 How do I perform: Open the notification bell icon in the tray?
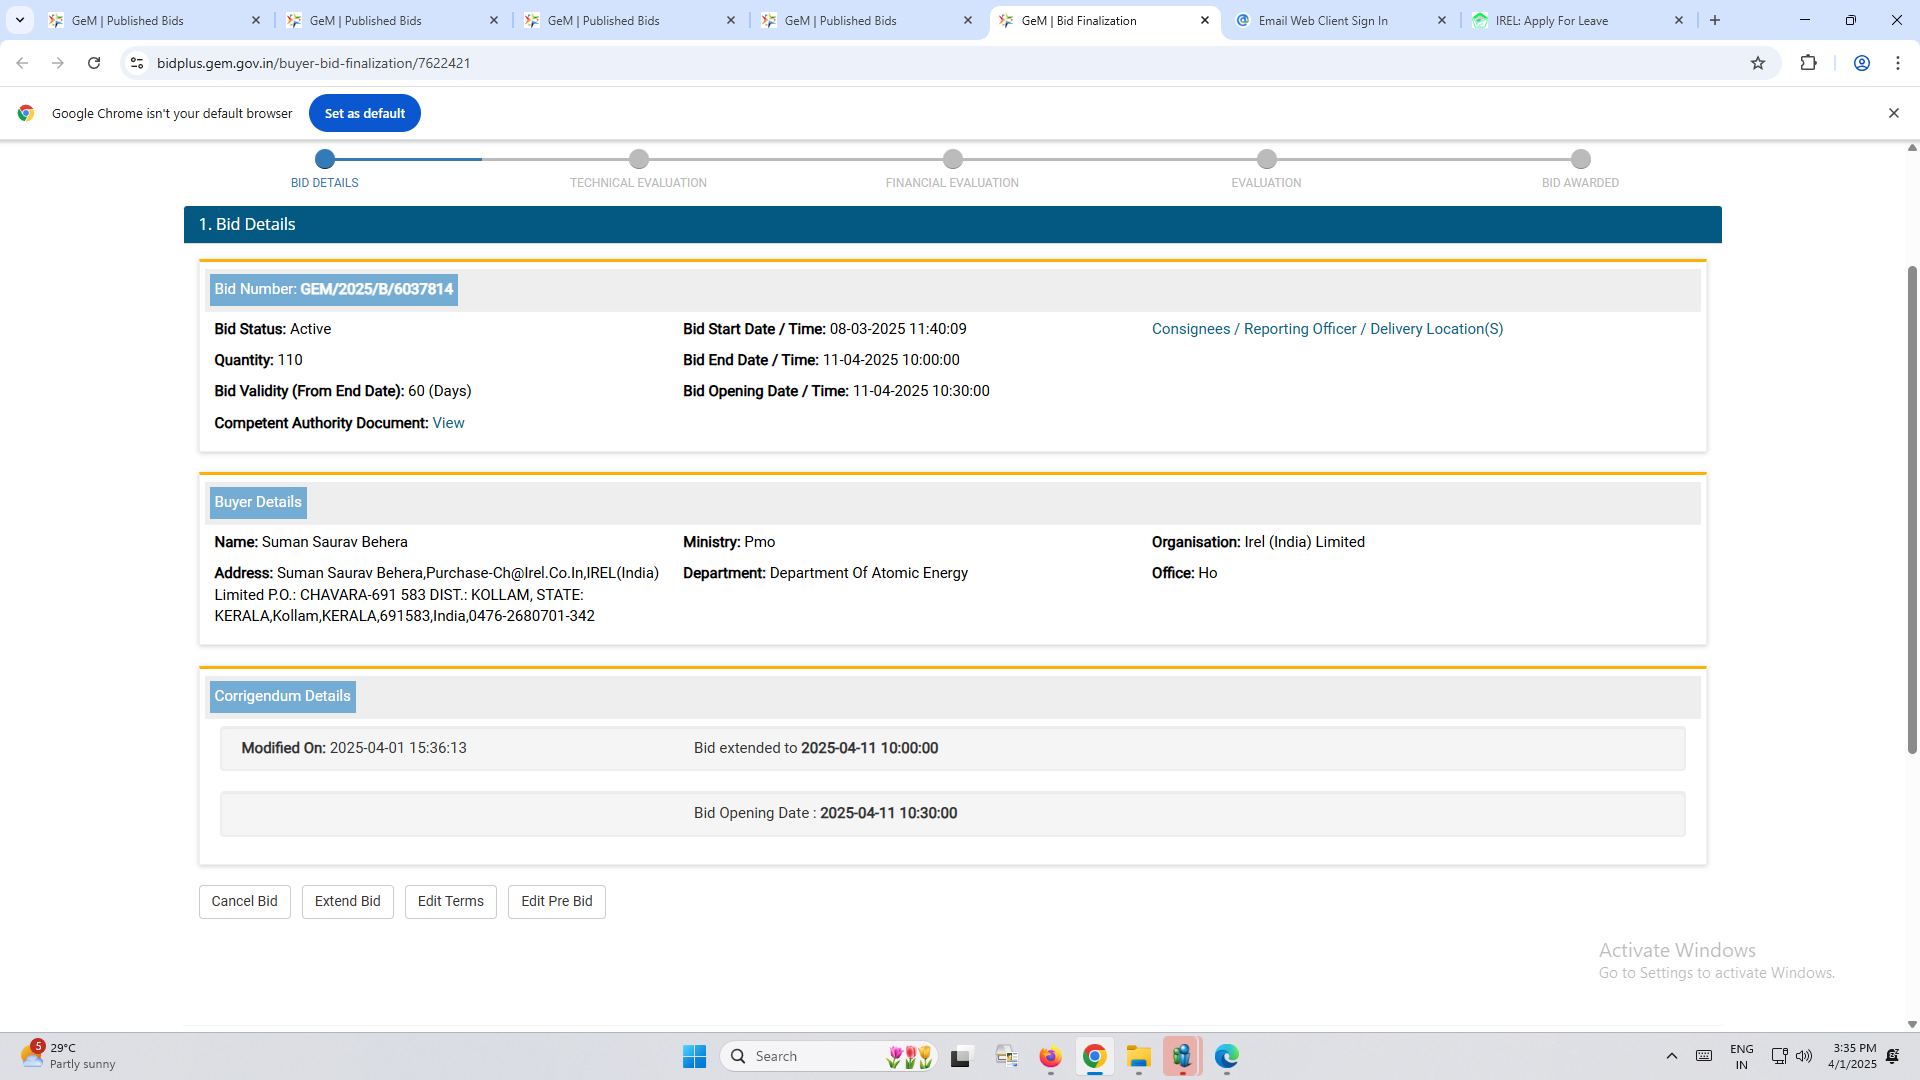pos(1893,1056)
